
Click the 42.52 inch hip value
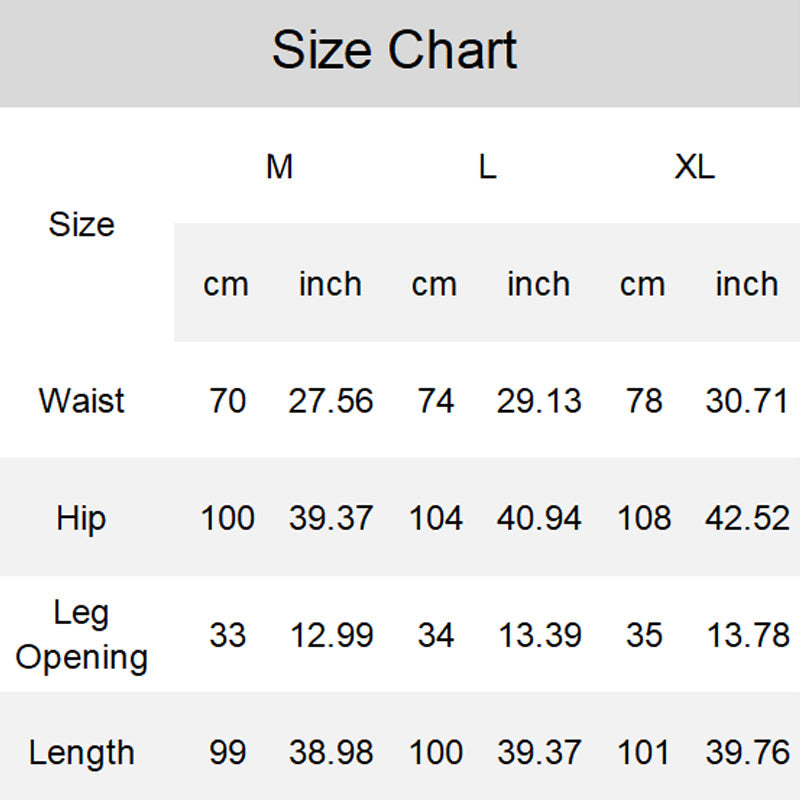pos(747,518)
